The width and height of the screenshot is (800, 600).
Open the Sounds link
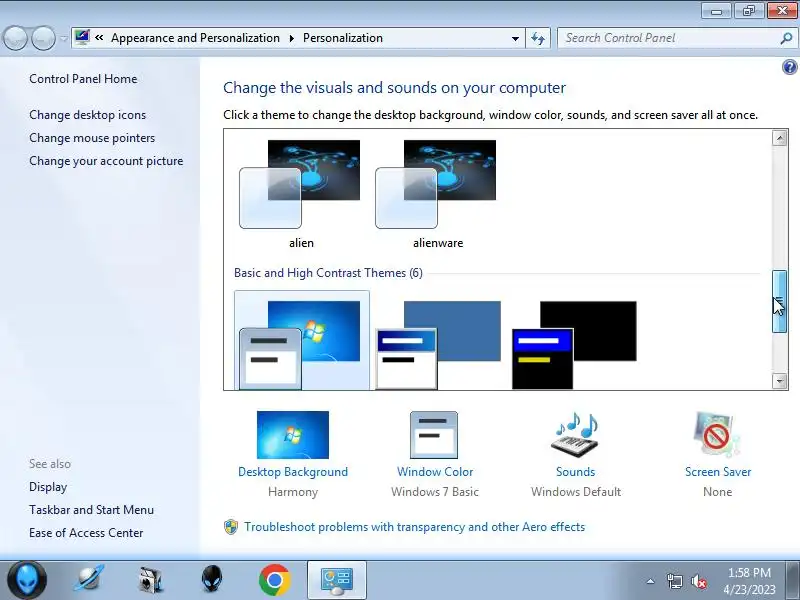pos(576,472)
